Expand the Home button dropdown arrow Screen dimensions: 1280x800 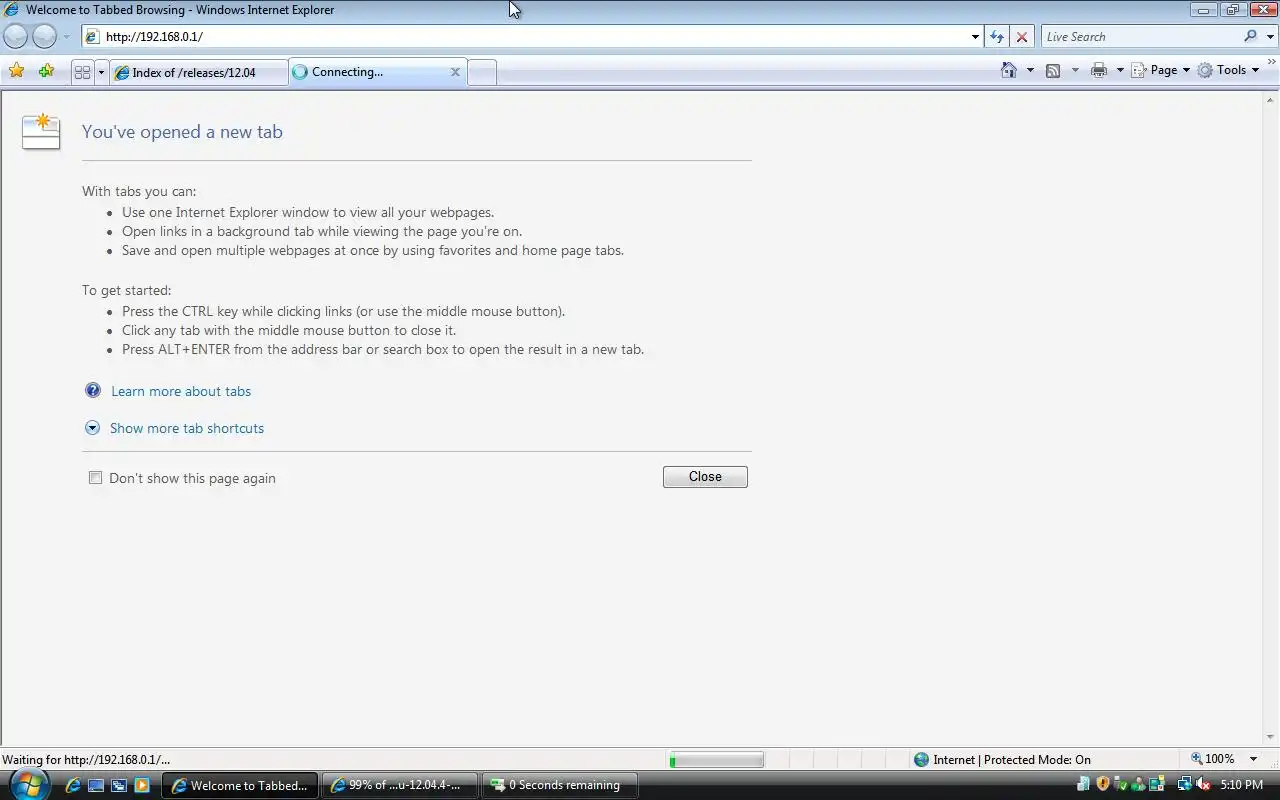1030,70
